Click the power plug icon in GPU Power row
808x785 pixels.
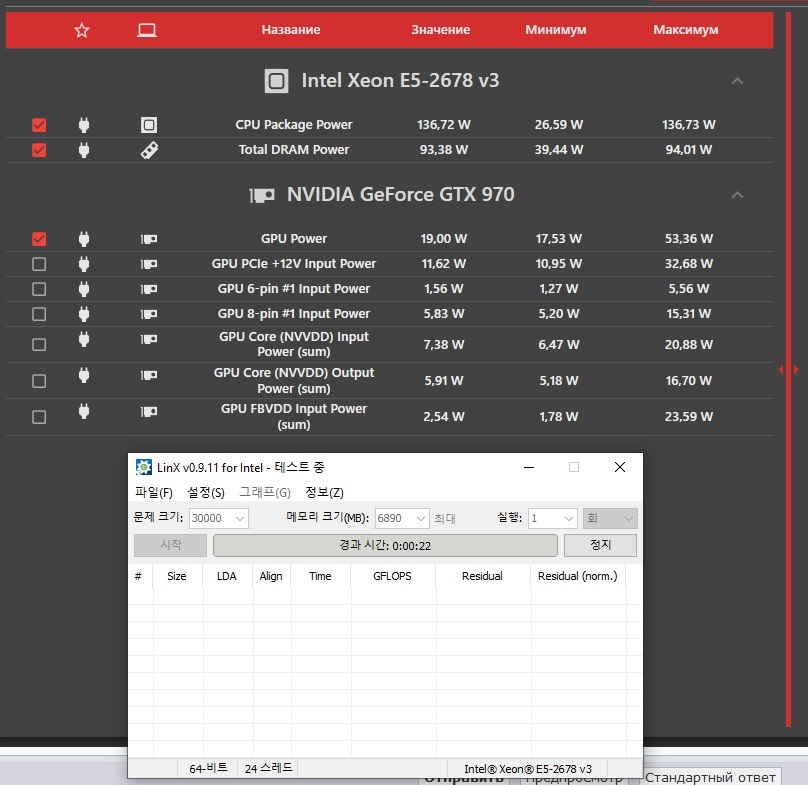point(83,239)
